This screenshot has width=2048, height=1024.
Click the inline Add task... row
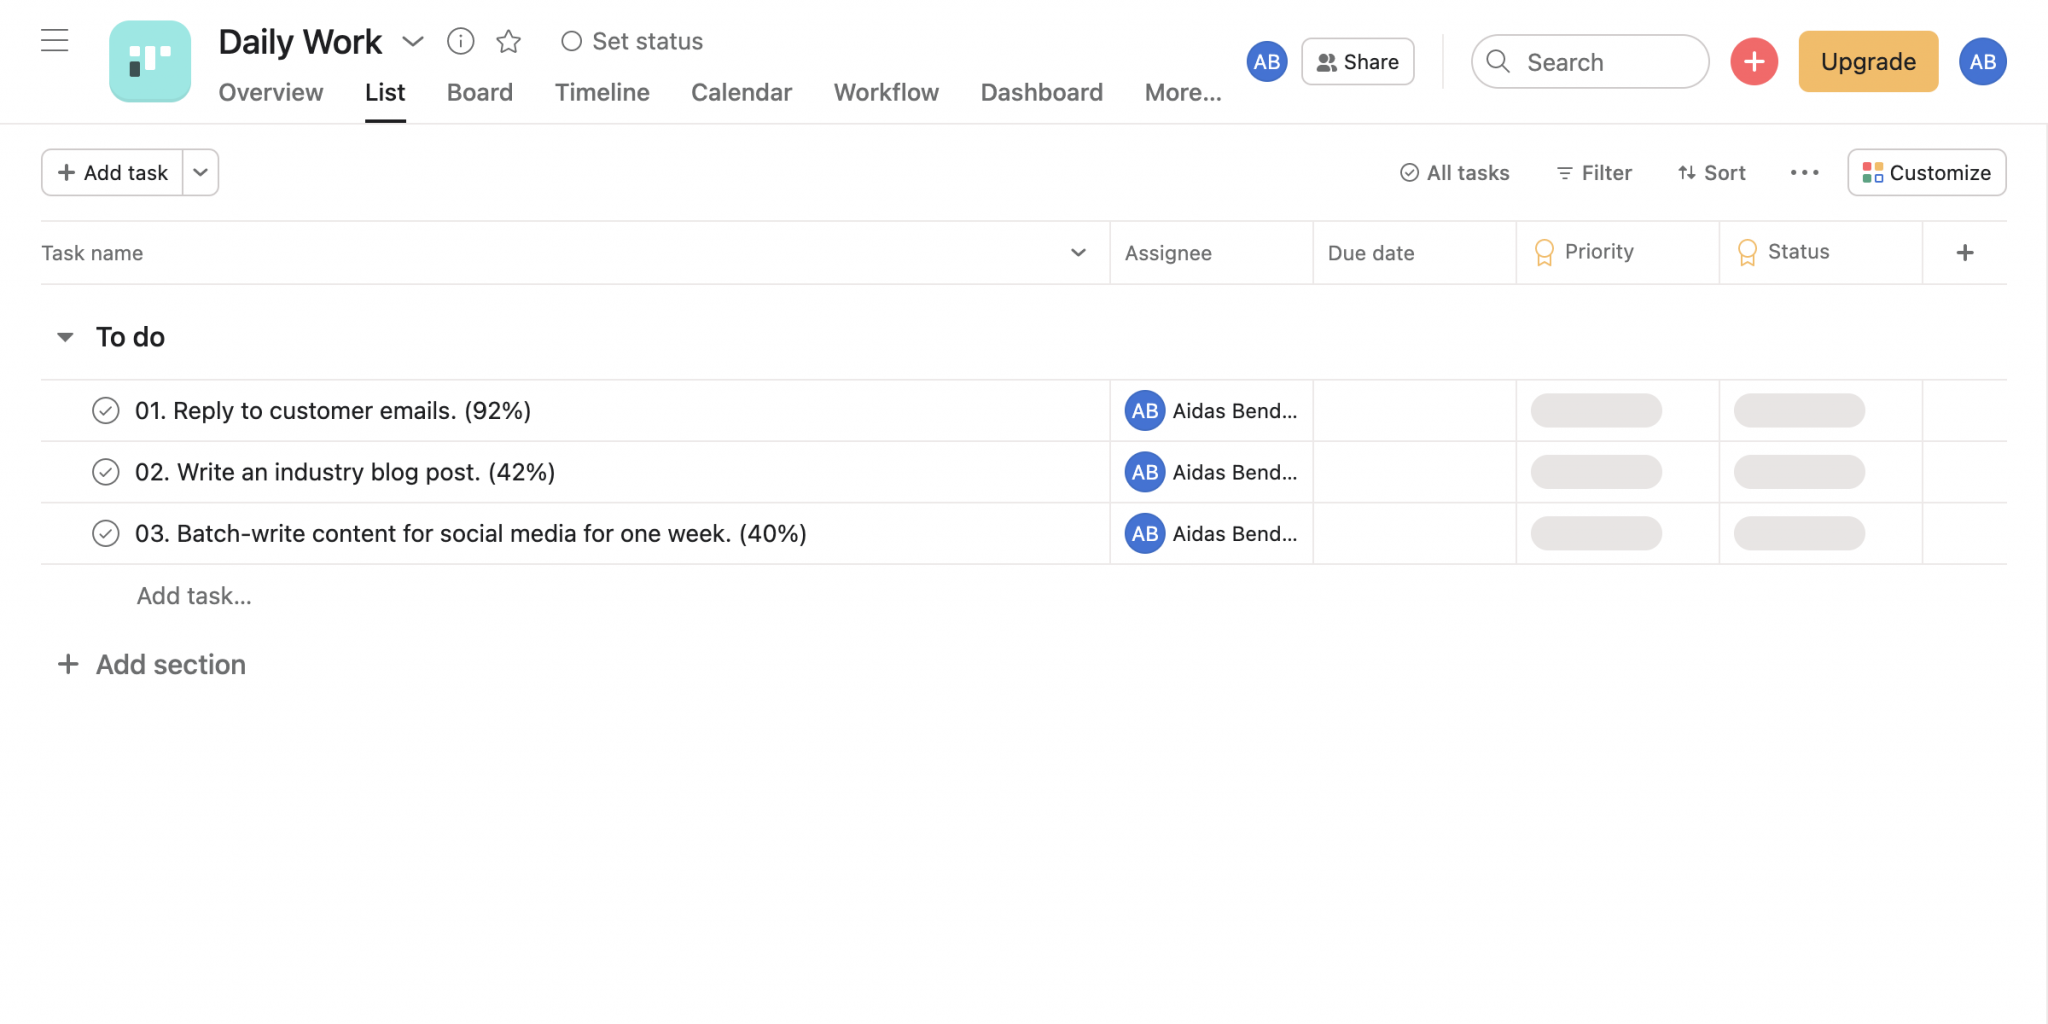click(194, 596)
